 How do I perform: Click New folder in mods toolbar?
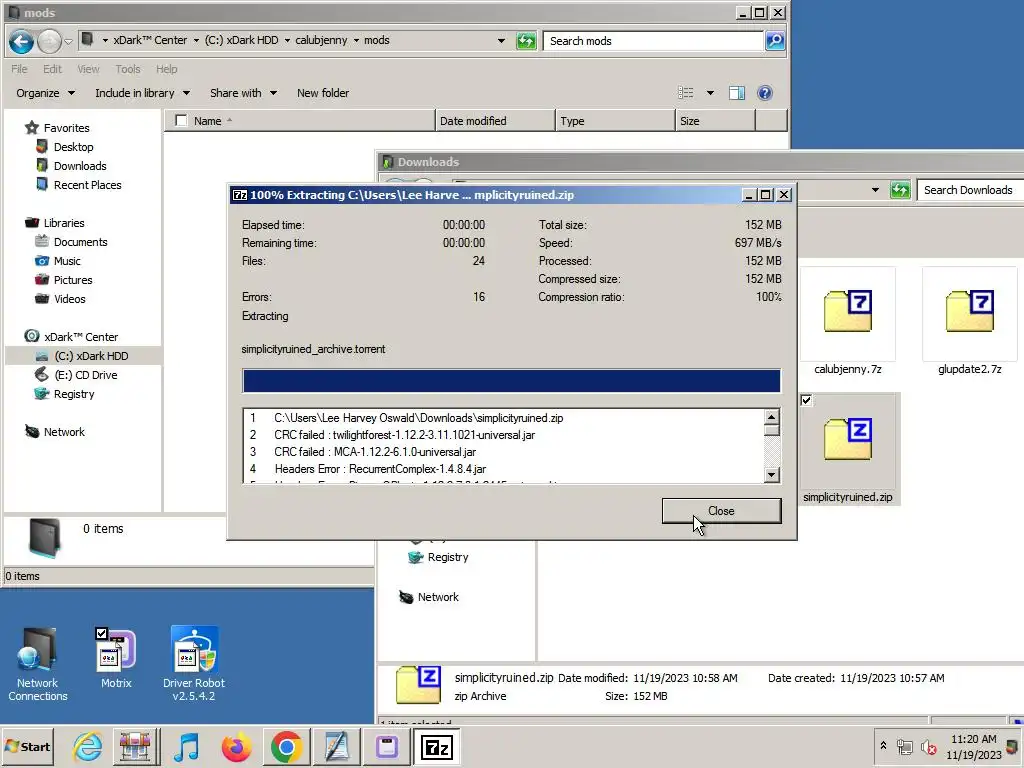tap(323, 93)
